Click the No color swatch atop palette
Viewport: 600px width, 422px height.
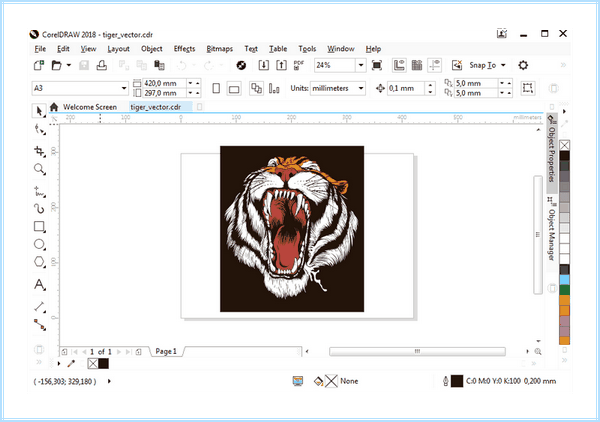pyautogui.click(x=564, y=145)
